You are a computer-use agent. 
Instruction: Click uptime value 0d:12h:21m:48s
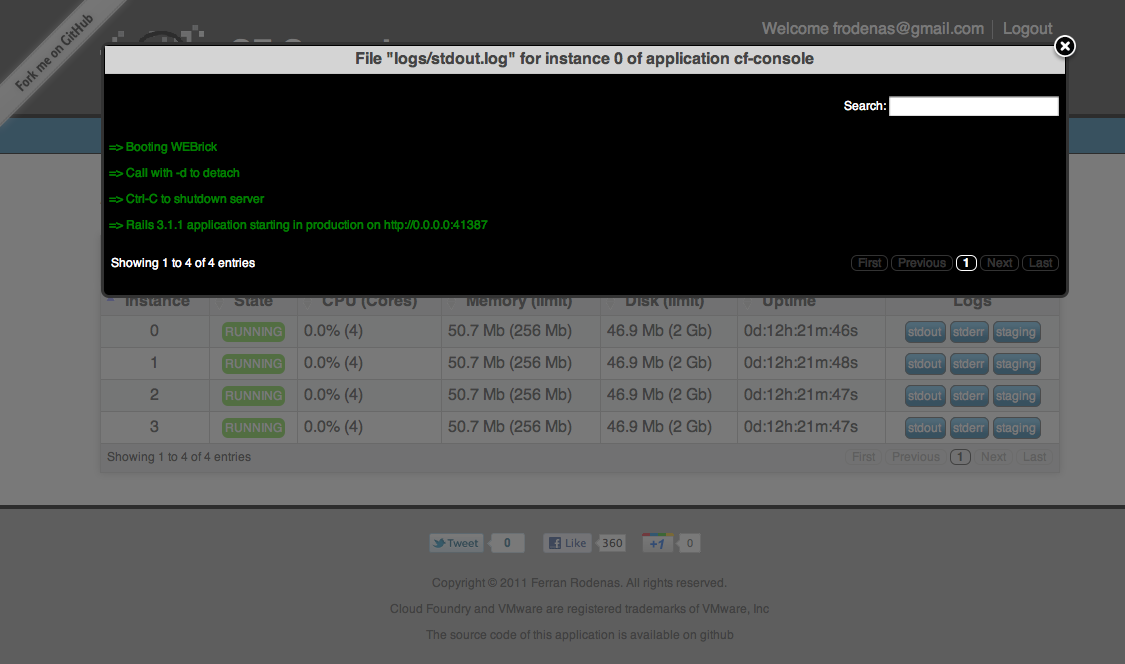[x=801, y=363]
